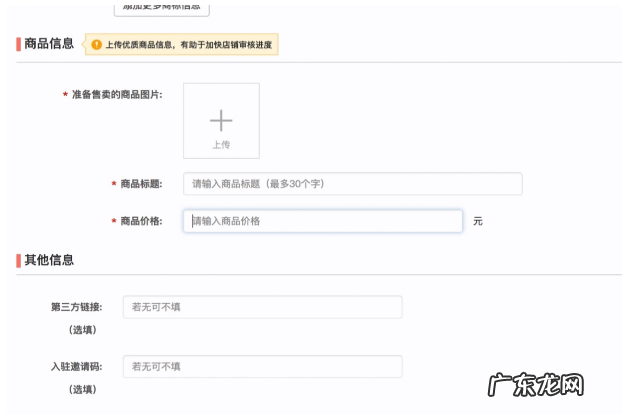Image resolution: width=622 pixels, height=414 pixels.
Task: Click the third-party link input field
Action: point(263,307)
